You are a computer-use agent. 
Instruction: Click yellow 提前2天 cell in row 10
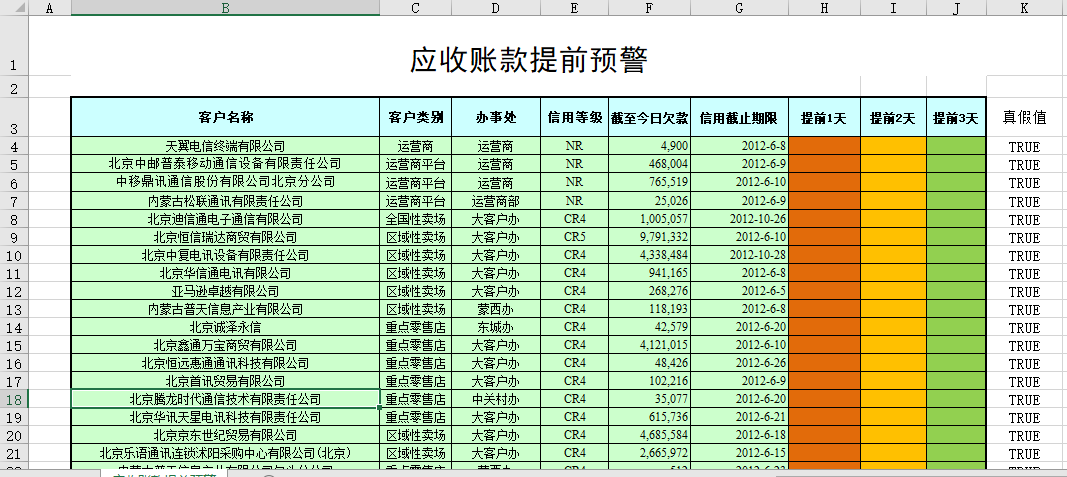click(x=893, y=255)
